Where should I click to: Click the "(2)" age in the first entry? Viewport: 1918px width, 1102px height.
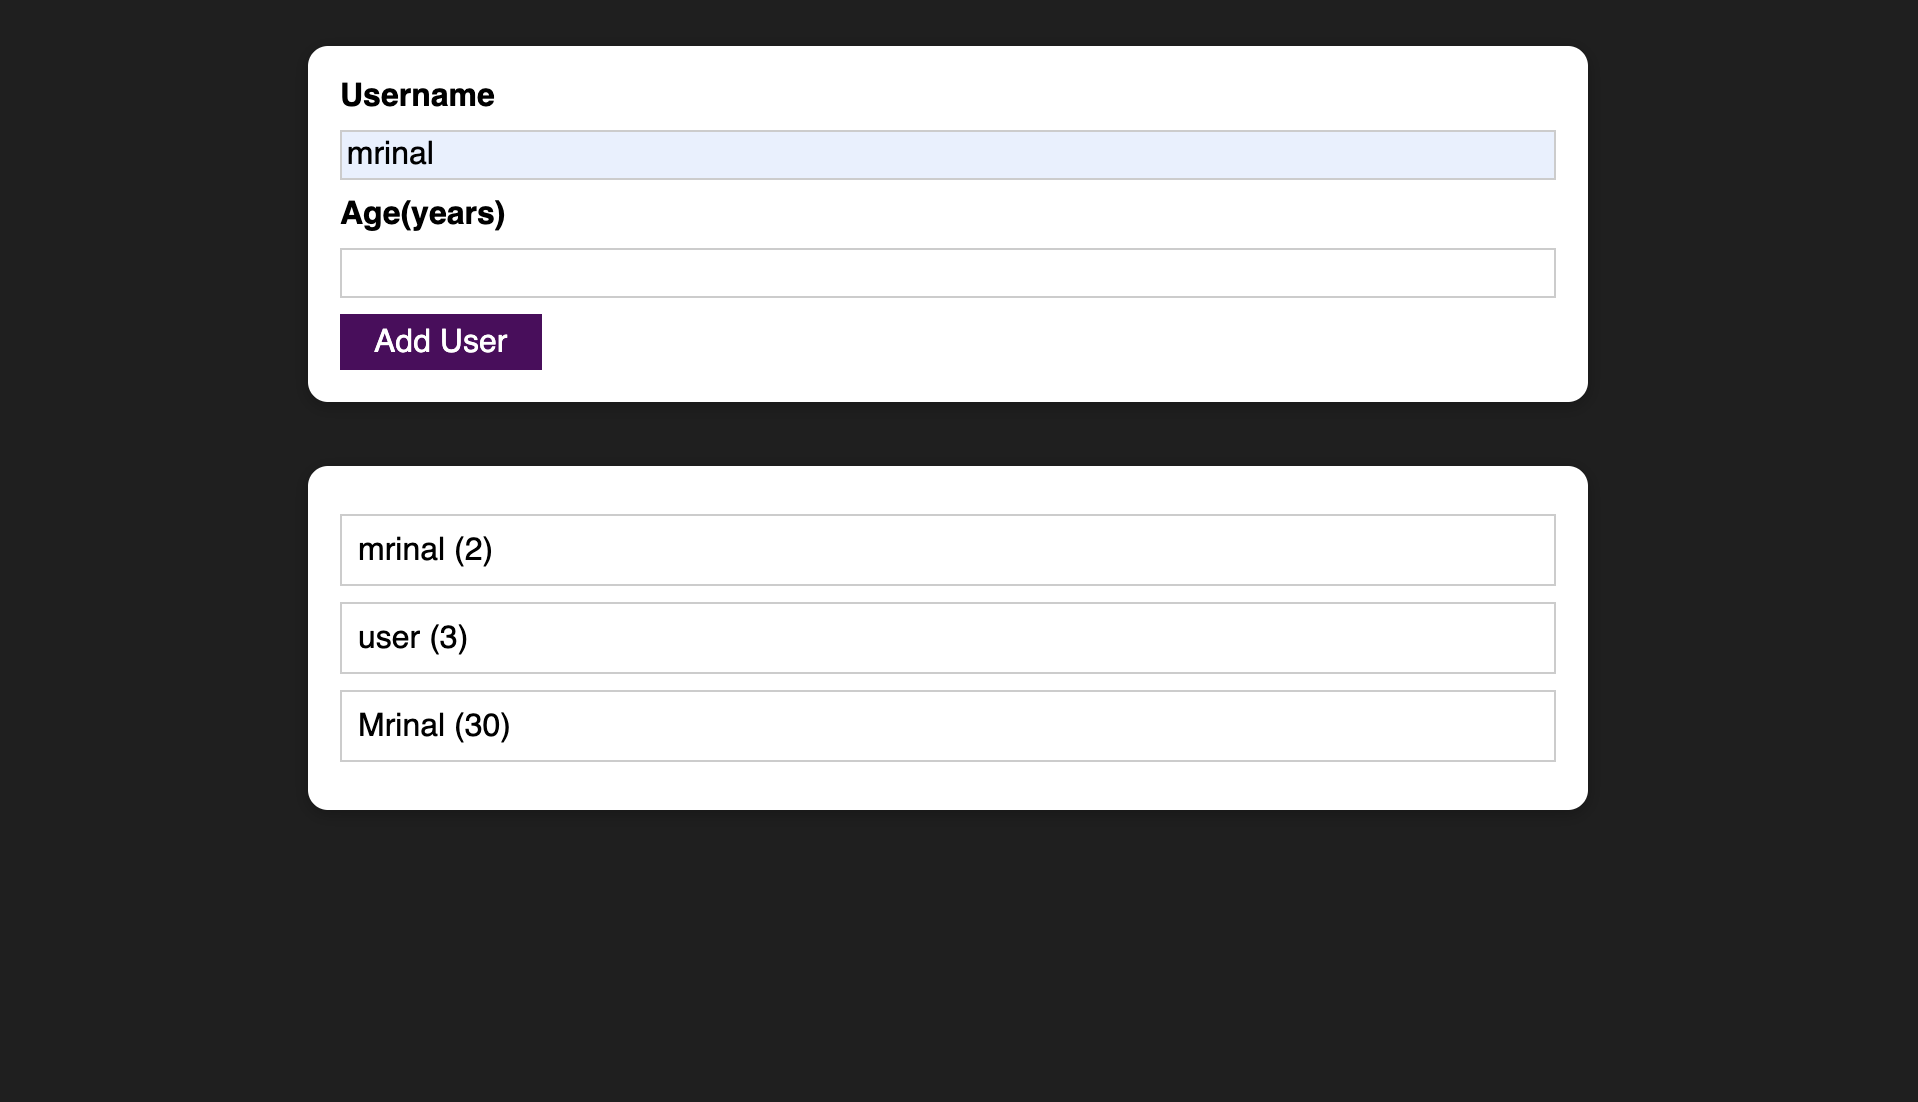[x=473, y=550]
